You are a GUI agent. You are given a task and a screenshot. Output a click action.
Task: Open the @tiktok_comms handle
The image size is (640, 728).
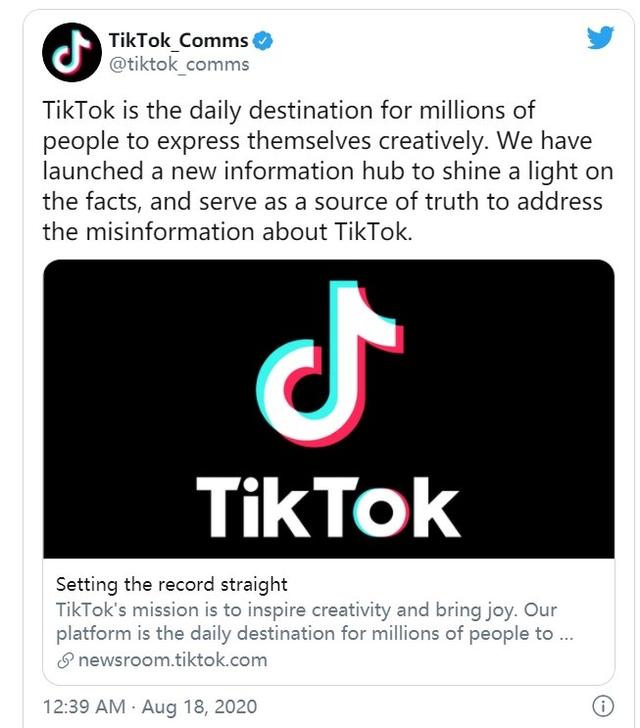click(179, 64)
